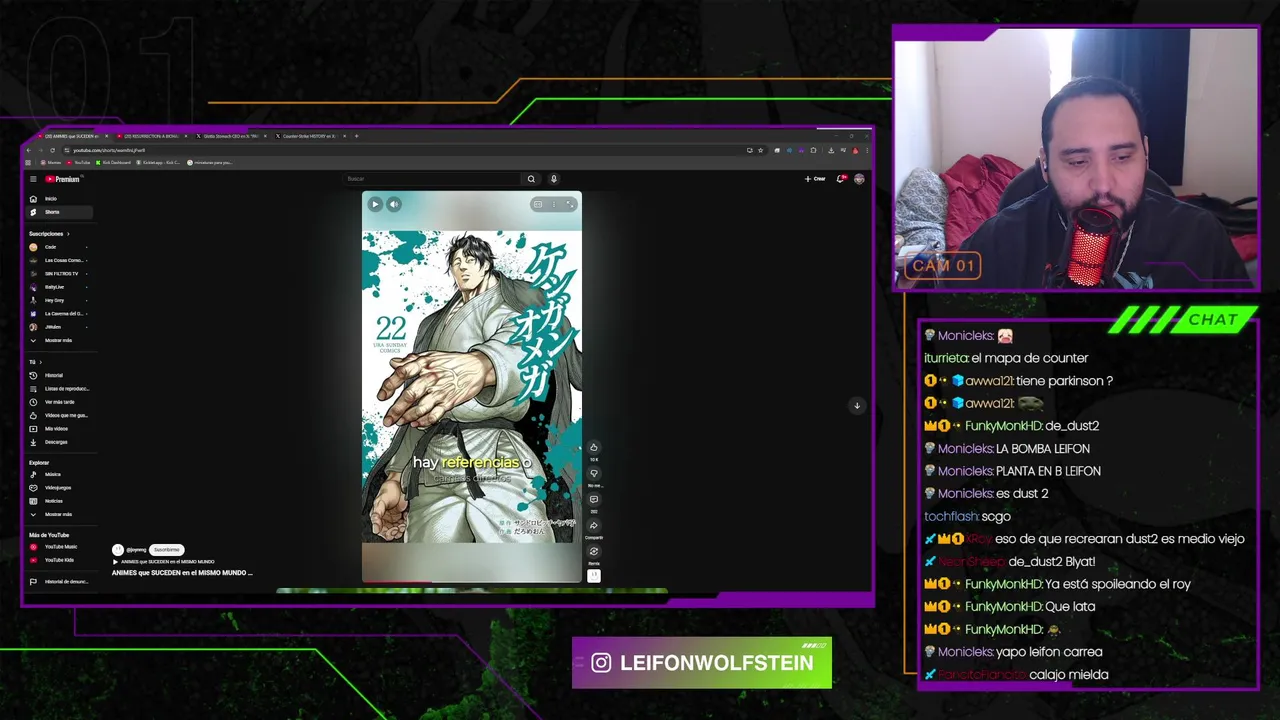This screenshot has width=1280, height=720.
Task: Open Noticias under Explorar
Action: [x=59, y=501]
